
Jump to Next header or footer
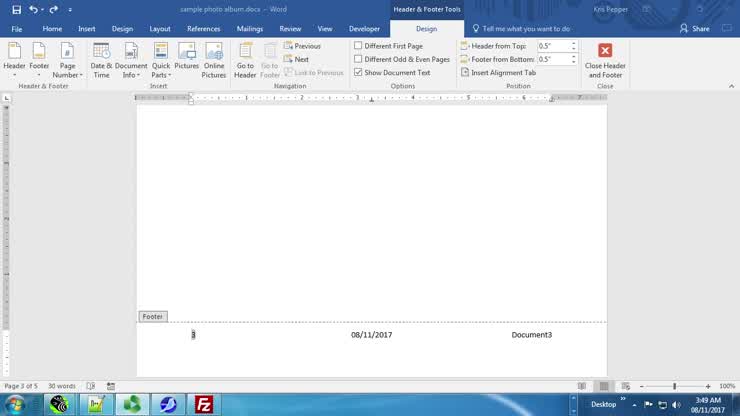pyautogui.click(x=296, y=59)
